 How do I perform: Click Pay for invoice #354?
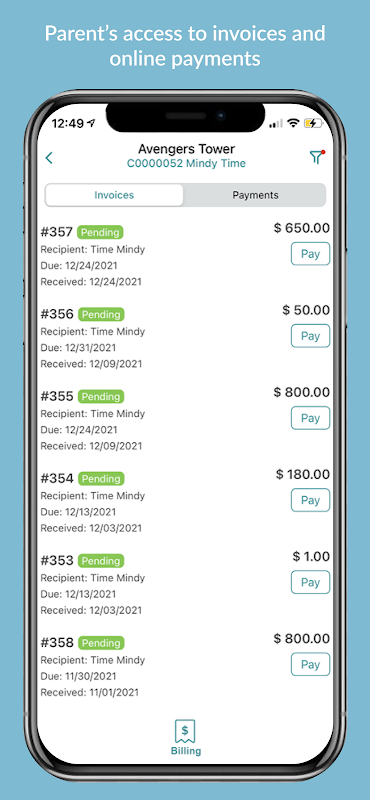pos(310,500)
